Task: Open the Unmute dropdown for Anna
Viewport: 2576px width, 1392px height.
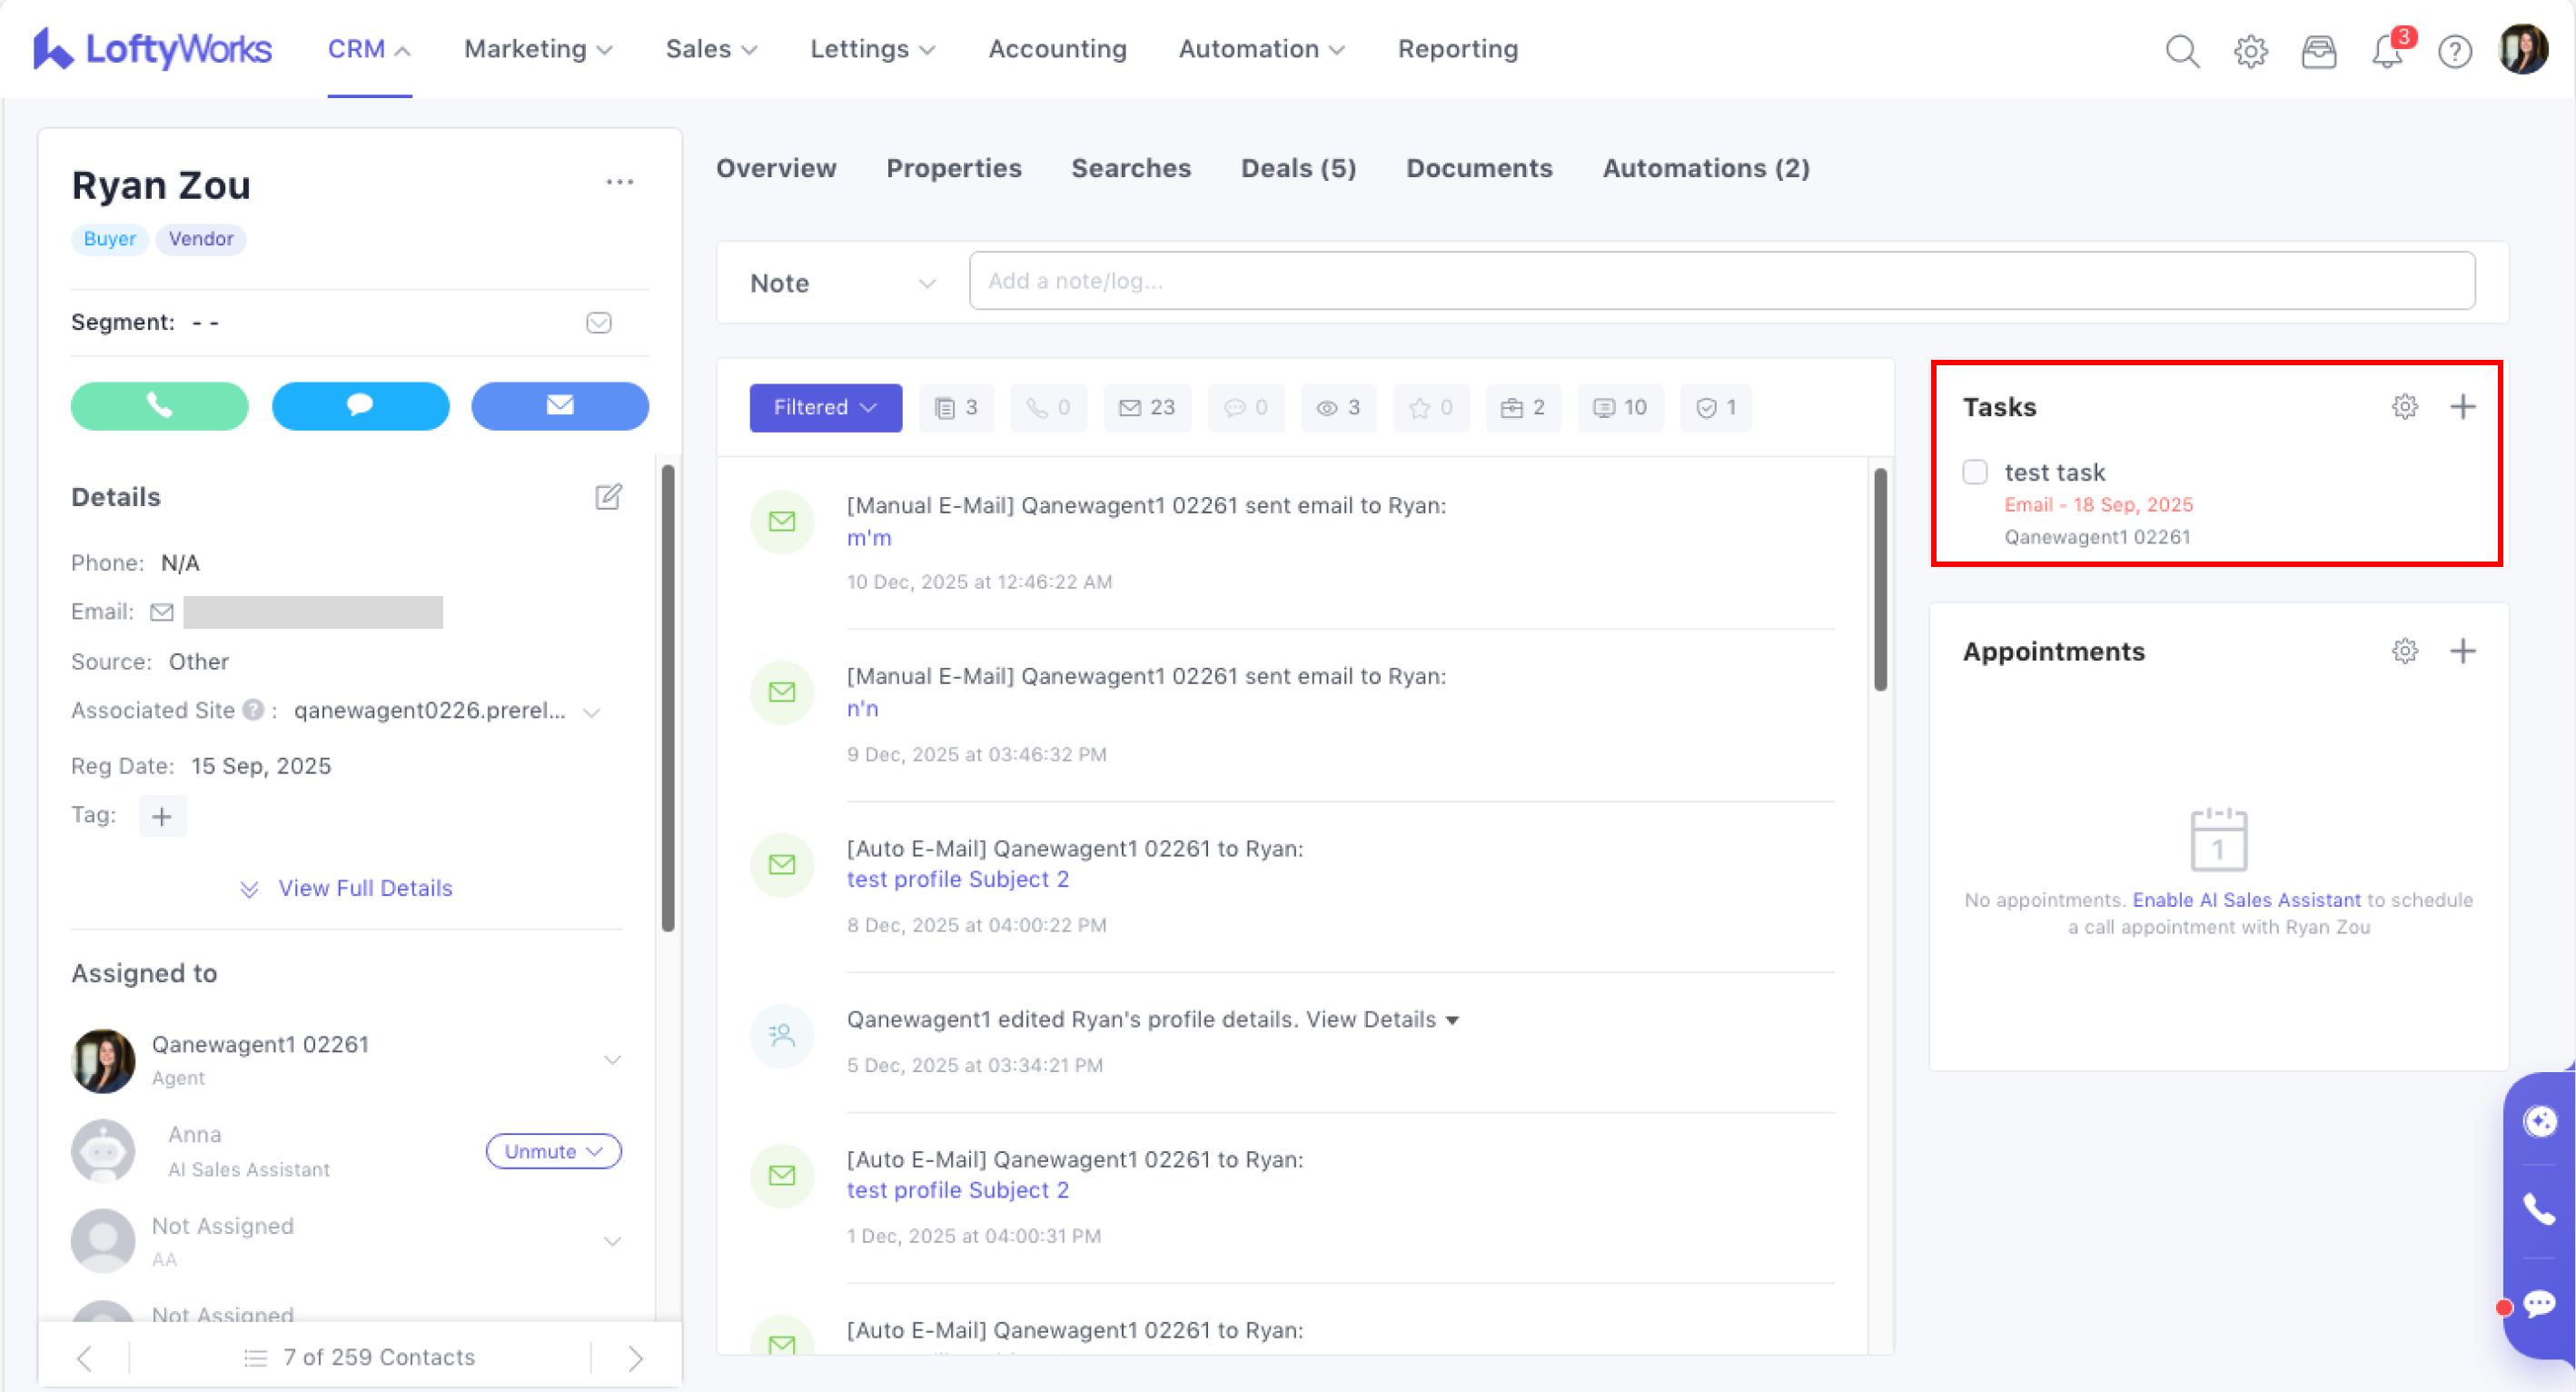Action: [x=553, y=1151]
